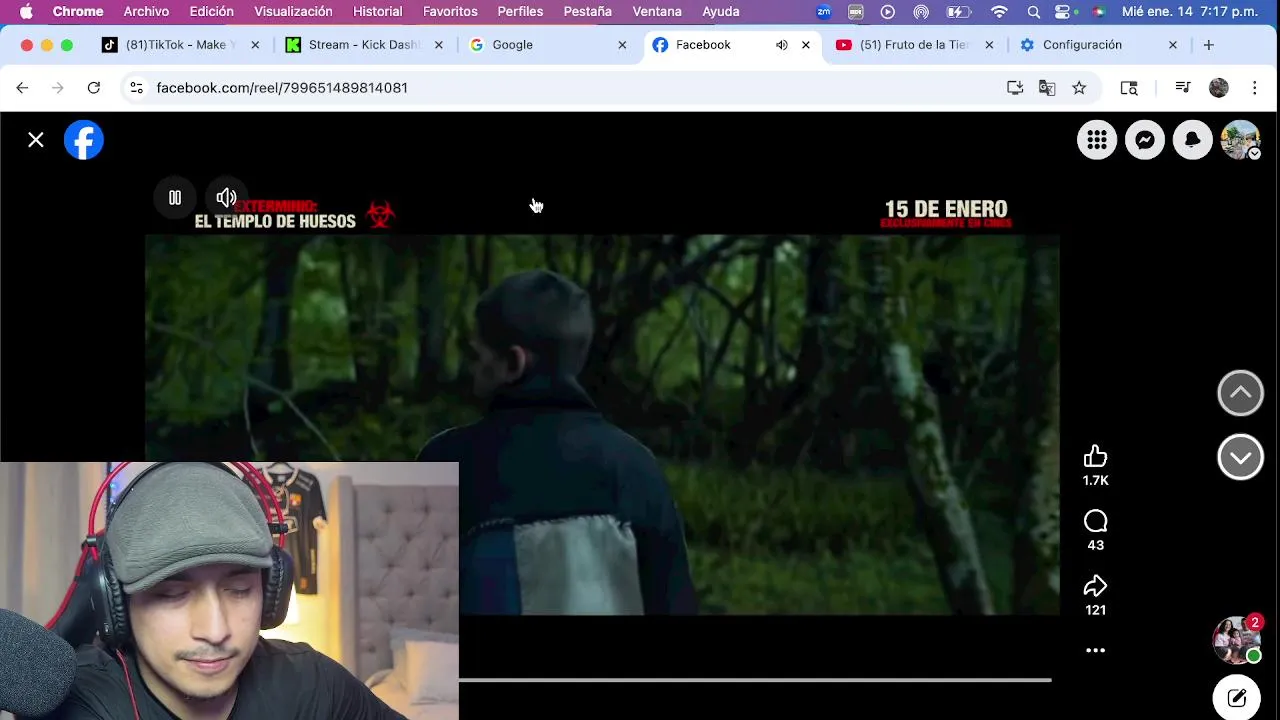Image resolution: width=1280 pixels, height=720 pixels.
Task: Switch to the YouTube Fruto de la Tierra tab
Action: (x=914, y=45)
